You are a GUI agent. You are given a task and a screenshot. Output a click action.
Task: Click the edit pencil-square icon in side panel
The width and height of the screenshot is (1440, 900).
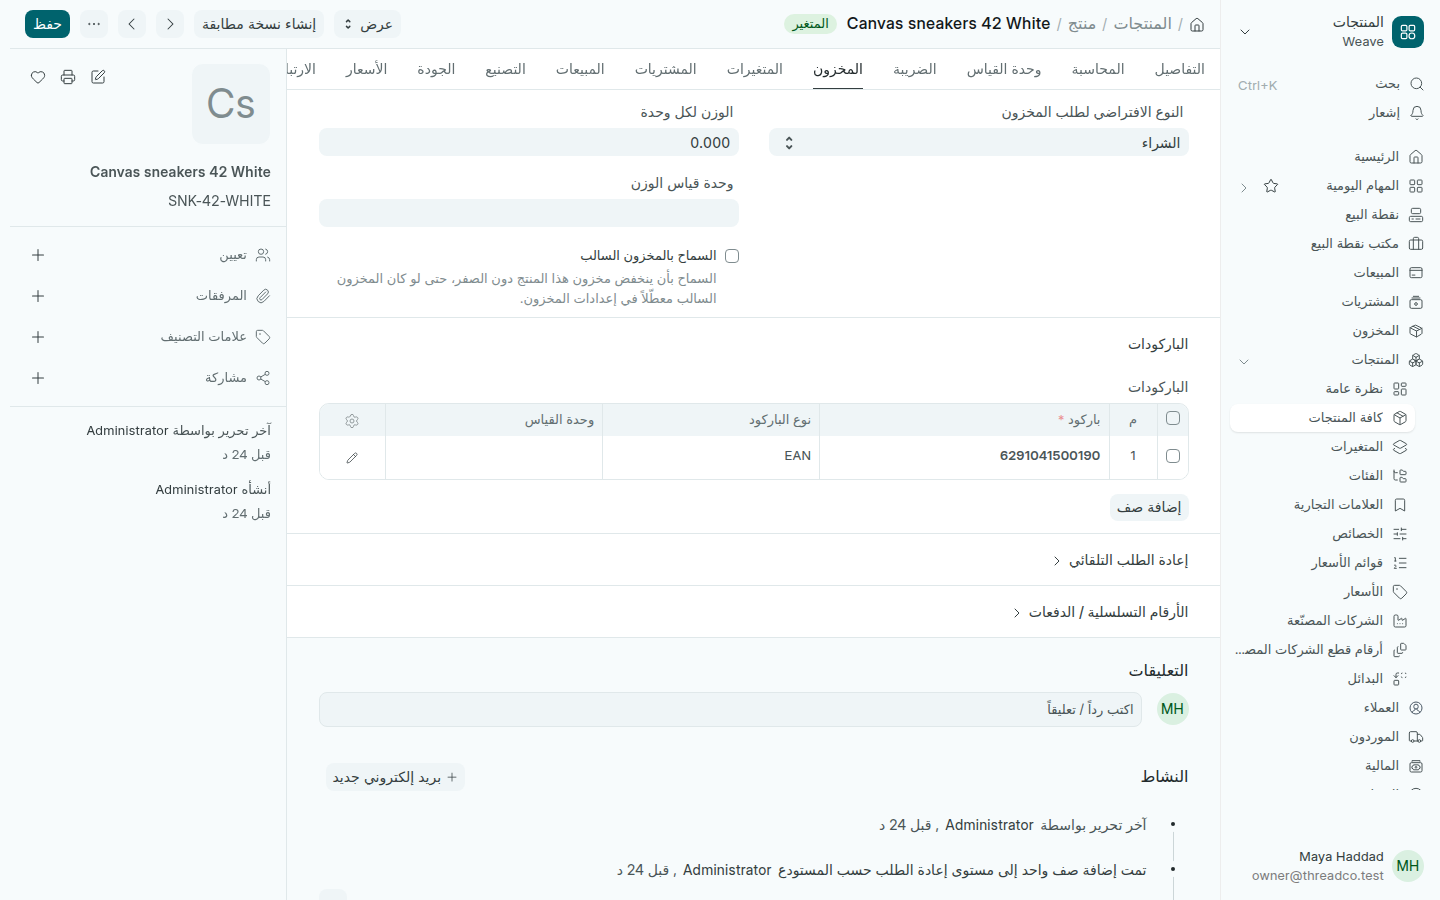(x=98, y=77)
